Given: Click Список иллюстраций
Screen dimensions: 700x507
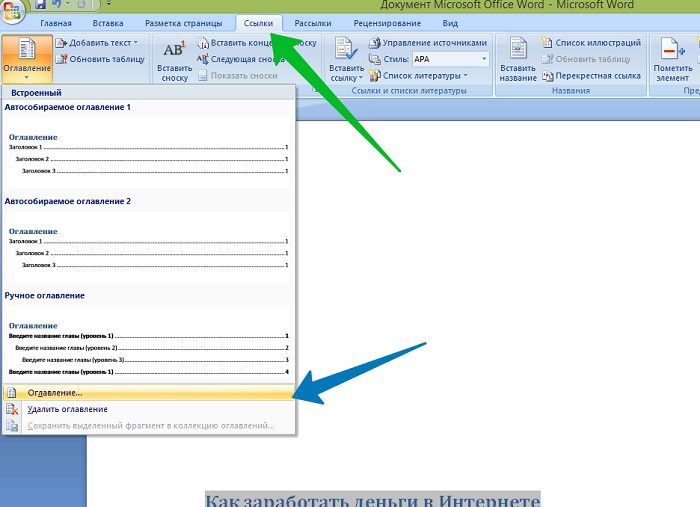Looking at the screenshot, I should [592, 43].
